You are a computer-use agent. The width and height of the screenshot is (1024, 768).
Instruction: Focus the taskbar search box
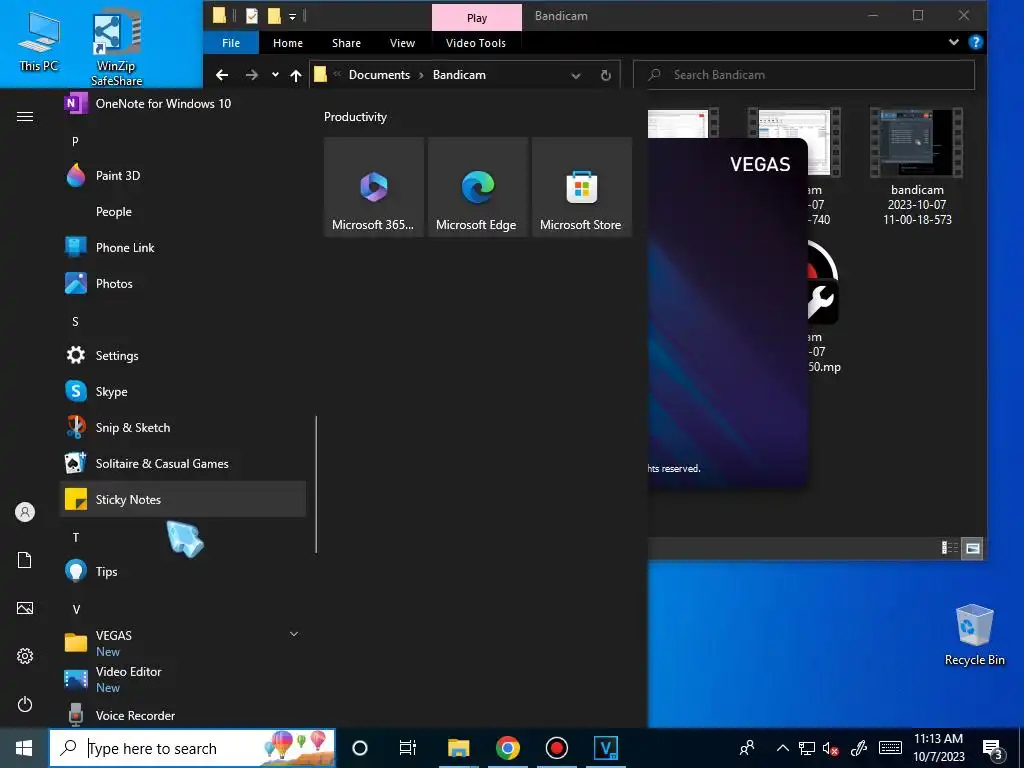(x=192, y=748)
